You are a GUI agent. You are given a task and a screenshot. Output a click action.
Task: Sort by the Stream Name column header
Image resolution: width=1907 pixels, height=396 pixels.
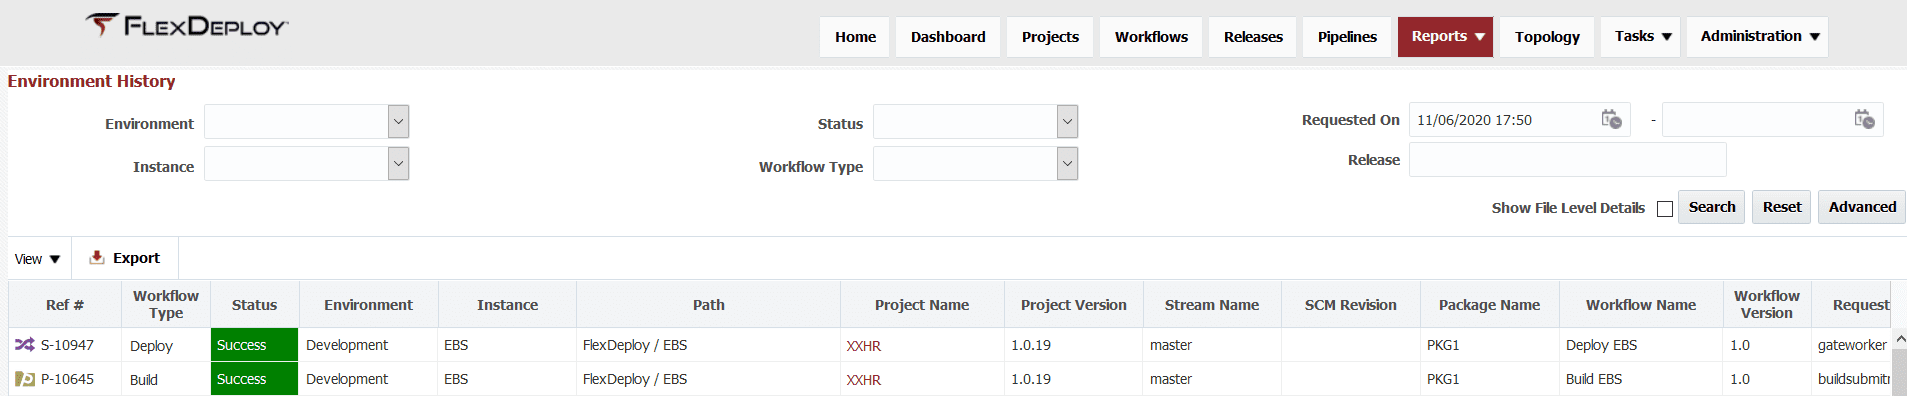point(1212,305)
